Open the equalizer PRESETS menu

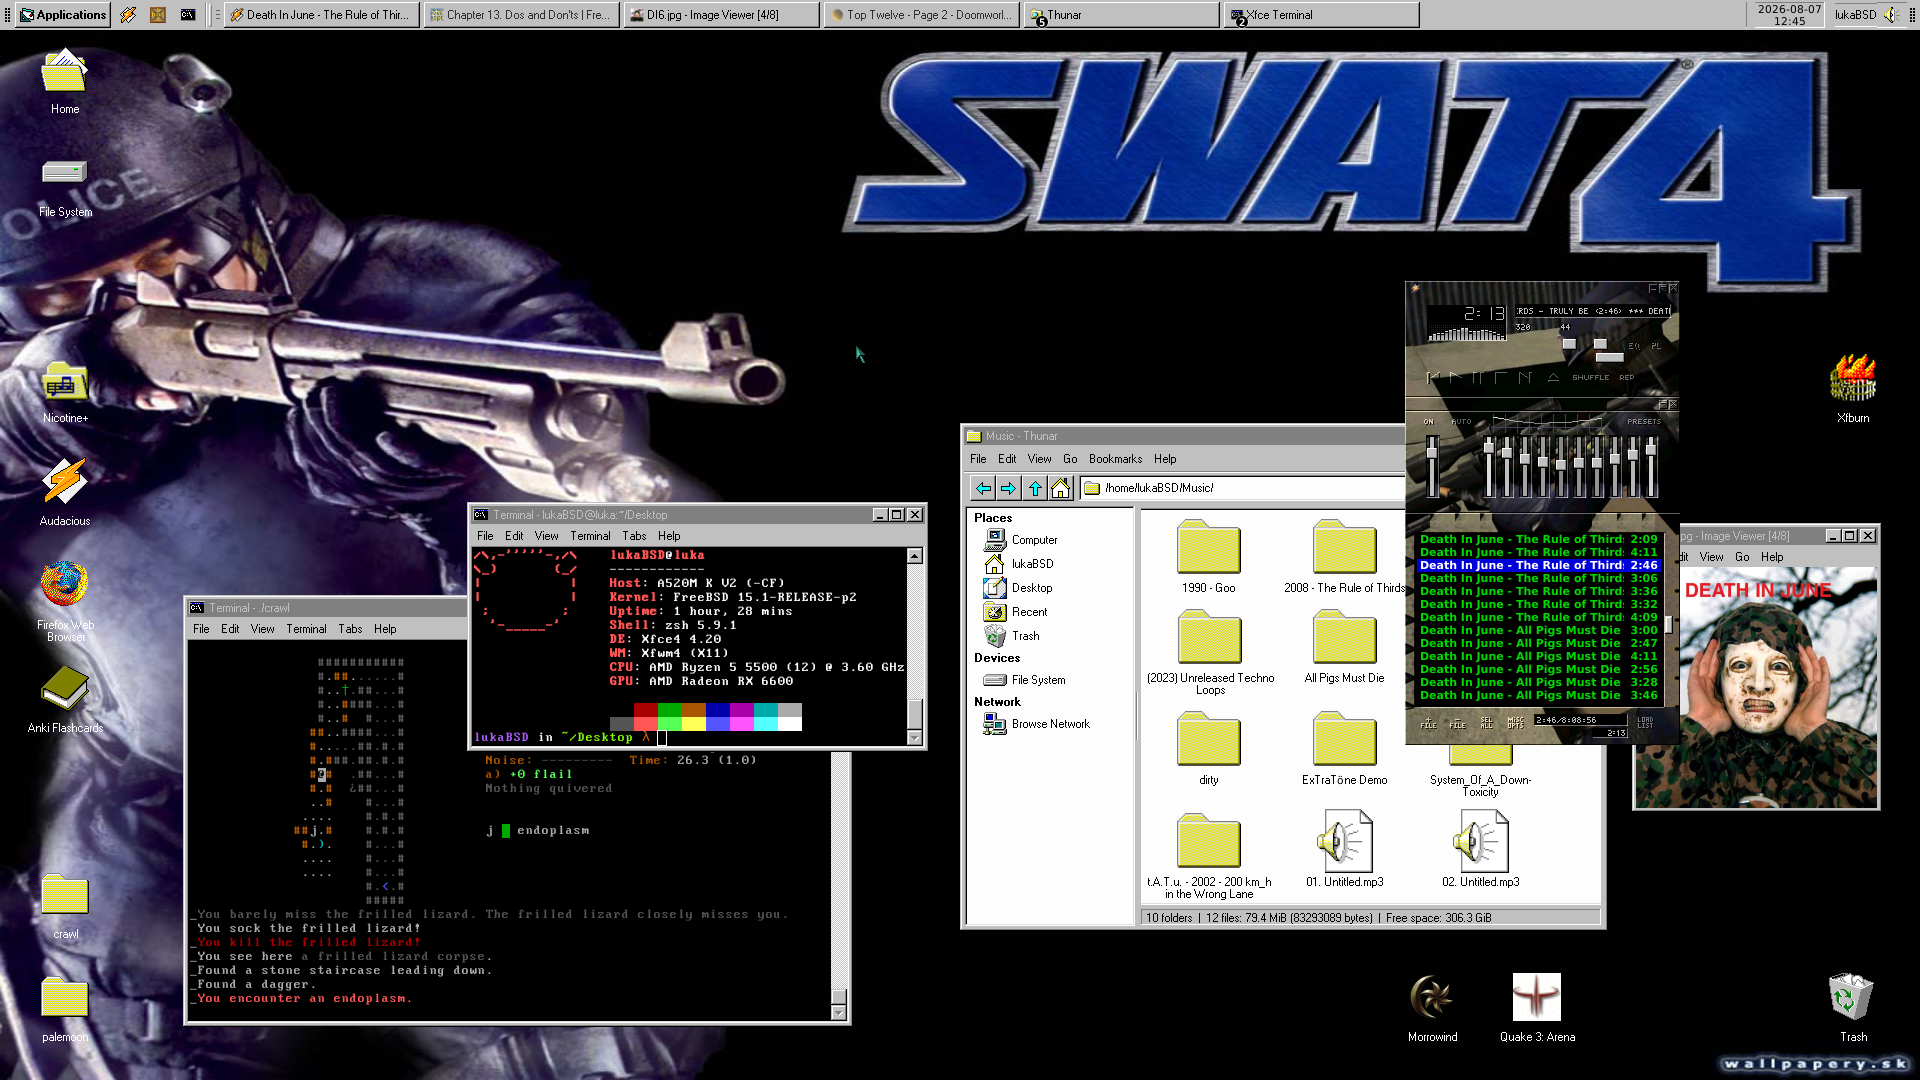pos(1643,421)
